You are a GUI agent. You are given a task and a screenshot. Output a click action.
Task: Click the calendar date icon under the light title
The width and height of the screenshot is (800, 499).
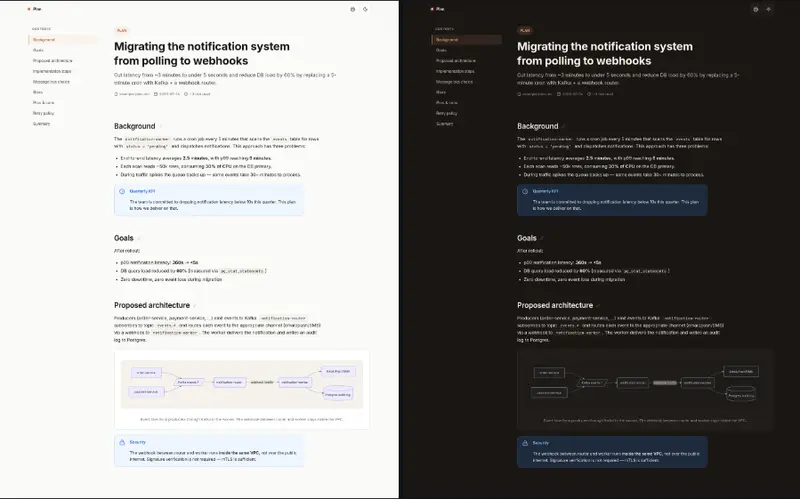click(156, 94)
